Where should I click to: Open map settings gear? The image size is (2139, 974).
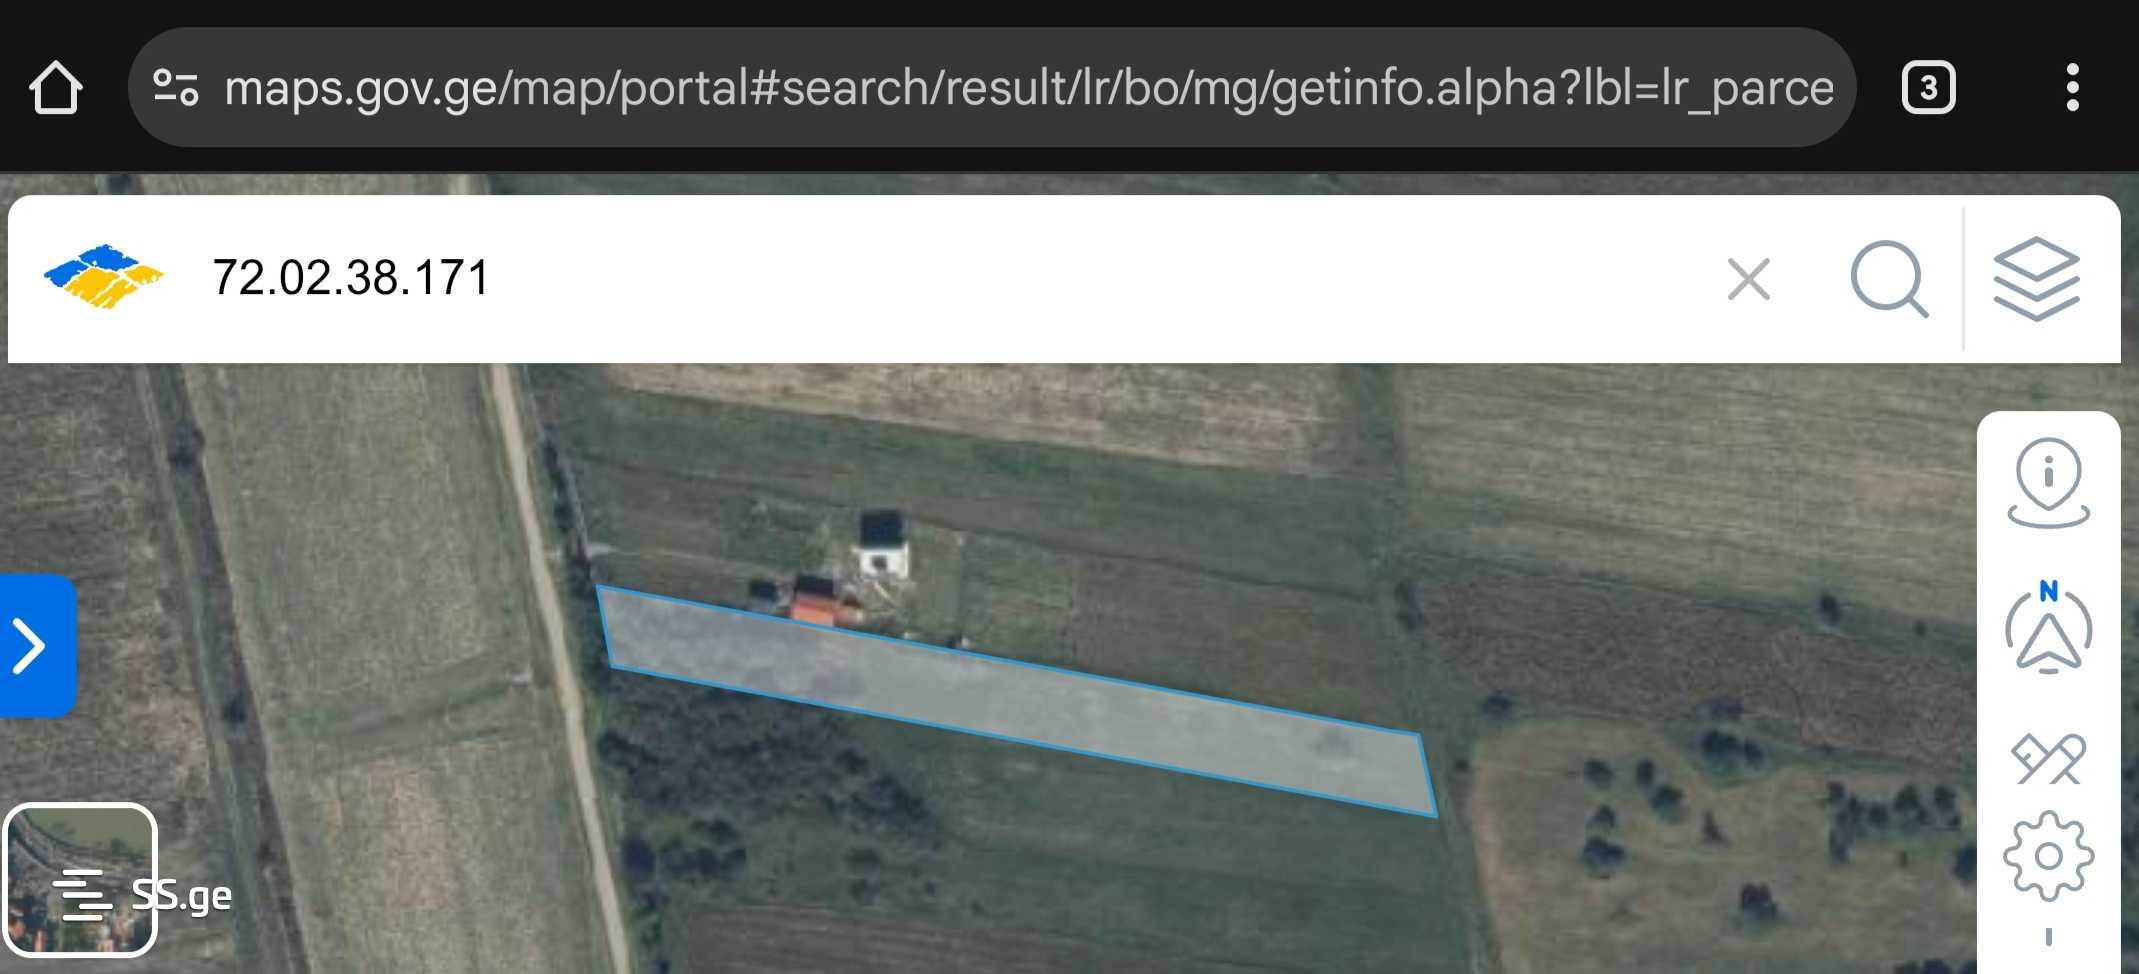(2048, 856)
